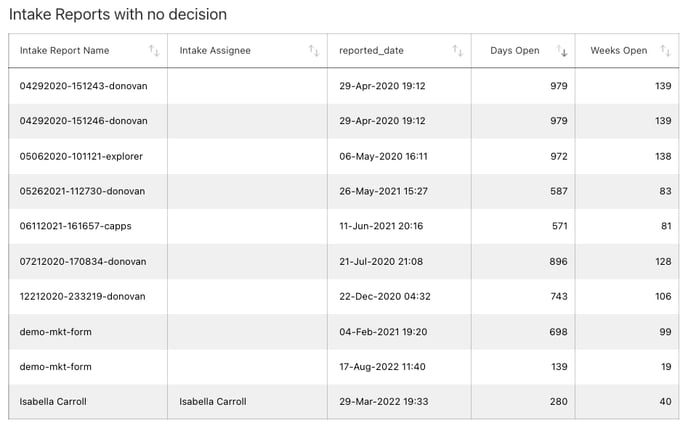Click sort arrows icon in Intake Report Name header
688x436 pixels.
[x=154, y=51]
